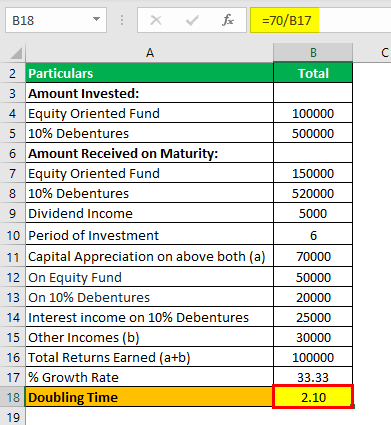This screenshot has width=391, height=425.
Task: Select the 50000 value cell
Action: click(313, 277)
